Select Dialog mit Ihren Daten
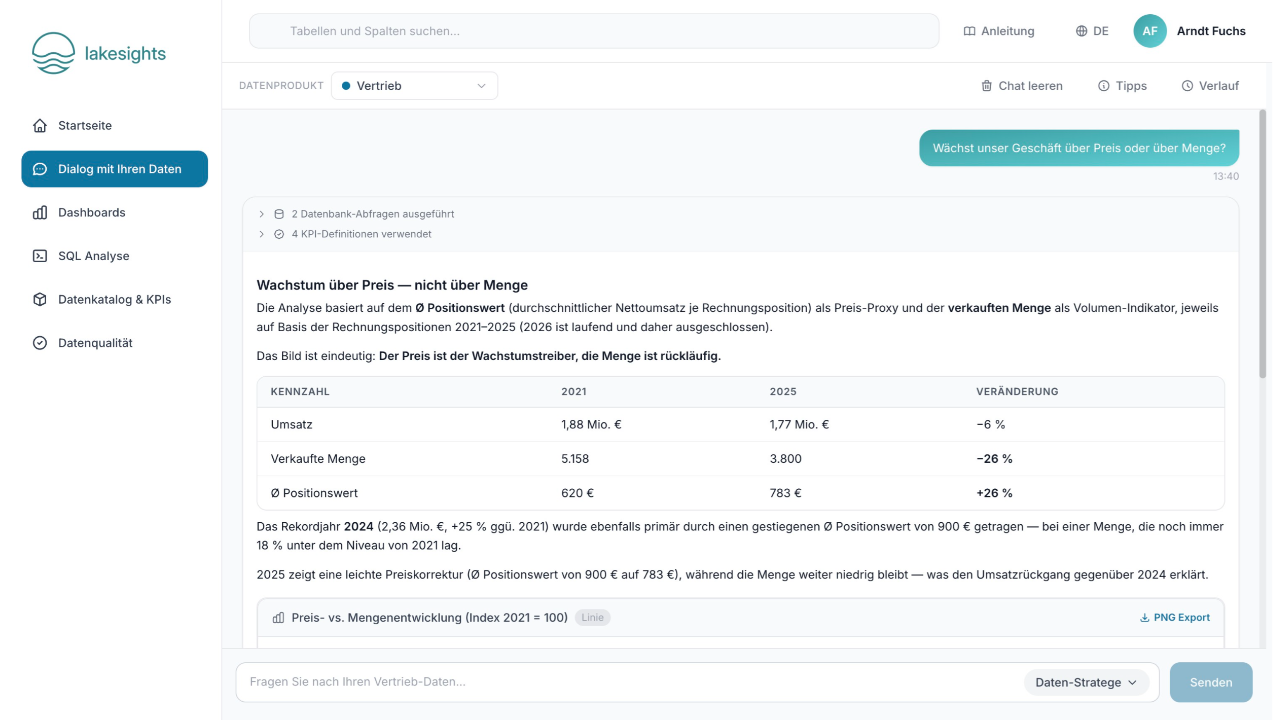This screenshot has width=1280, height=720. [114, 169]
